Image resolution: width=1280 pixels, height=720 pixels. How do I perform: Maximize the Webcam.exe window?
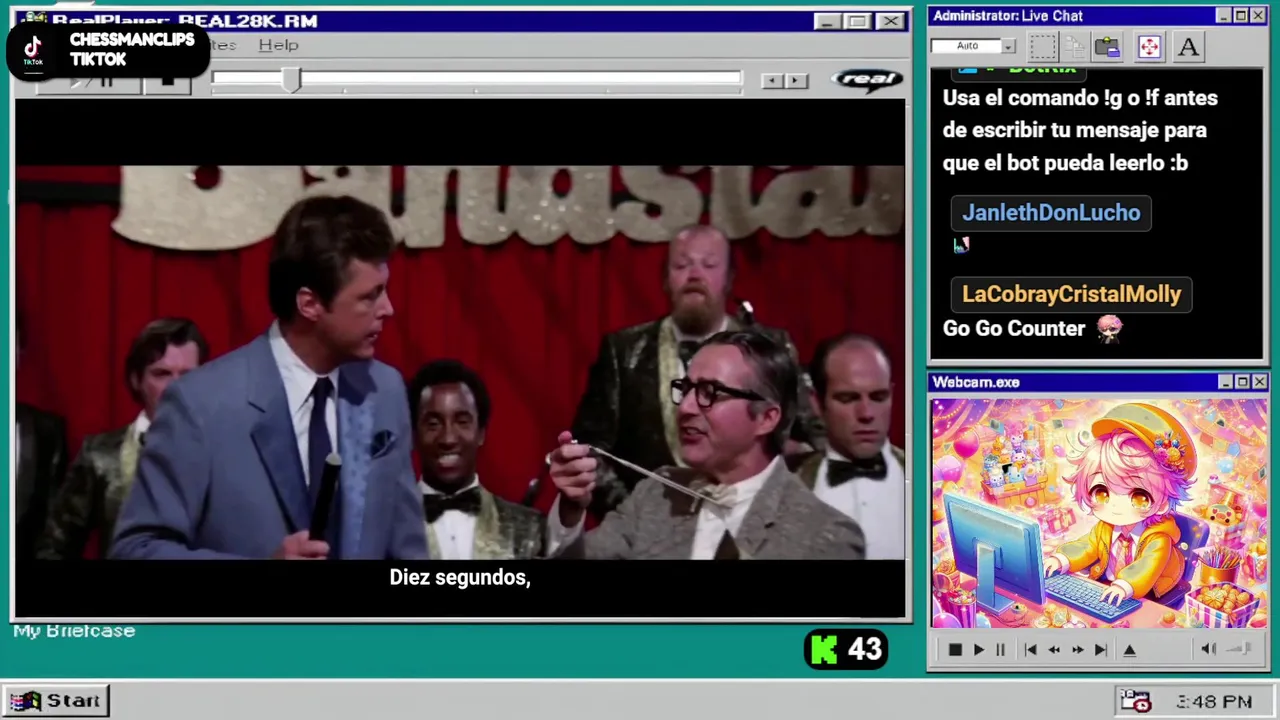[1243, 382]
